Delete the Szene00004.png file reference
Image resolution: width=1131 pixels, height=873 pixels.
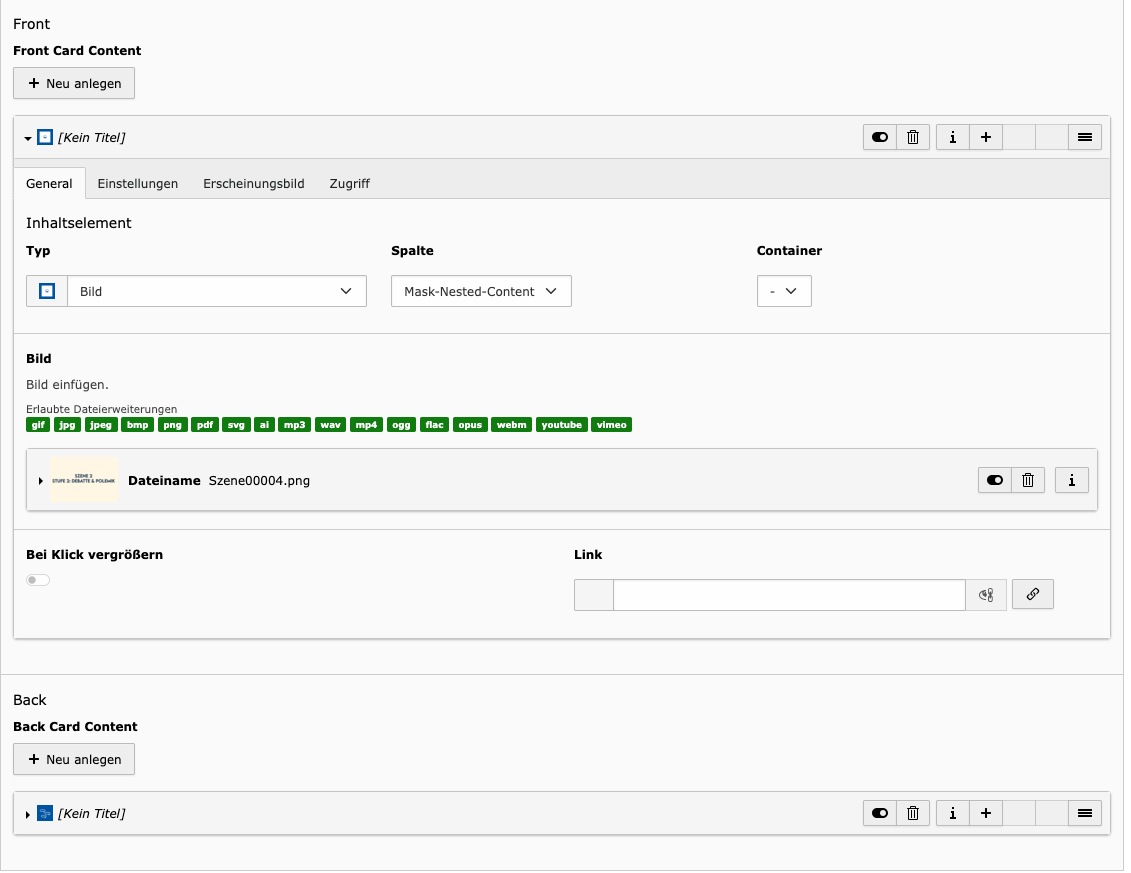[x=1028, y=481]
